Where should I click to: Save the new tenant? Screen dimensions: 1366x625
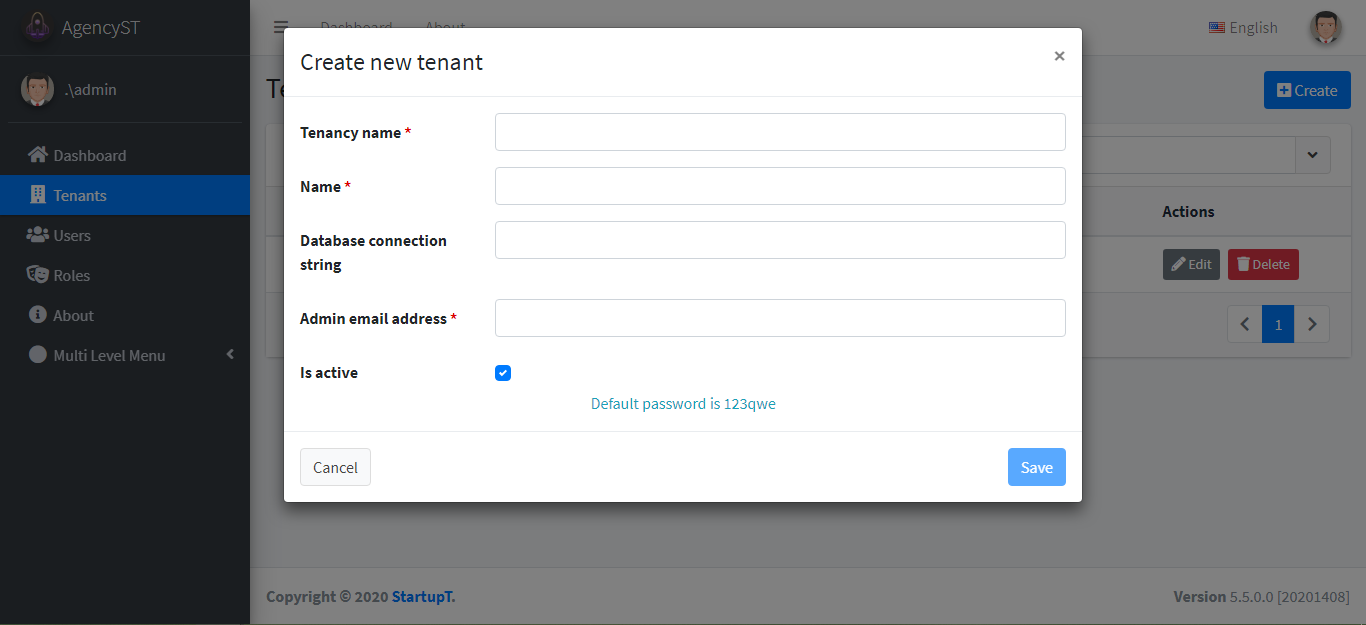[x=1036, y=466]
